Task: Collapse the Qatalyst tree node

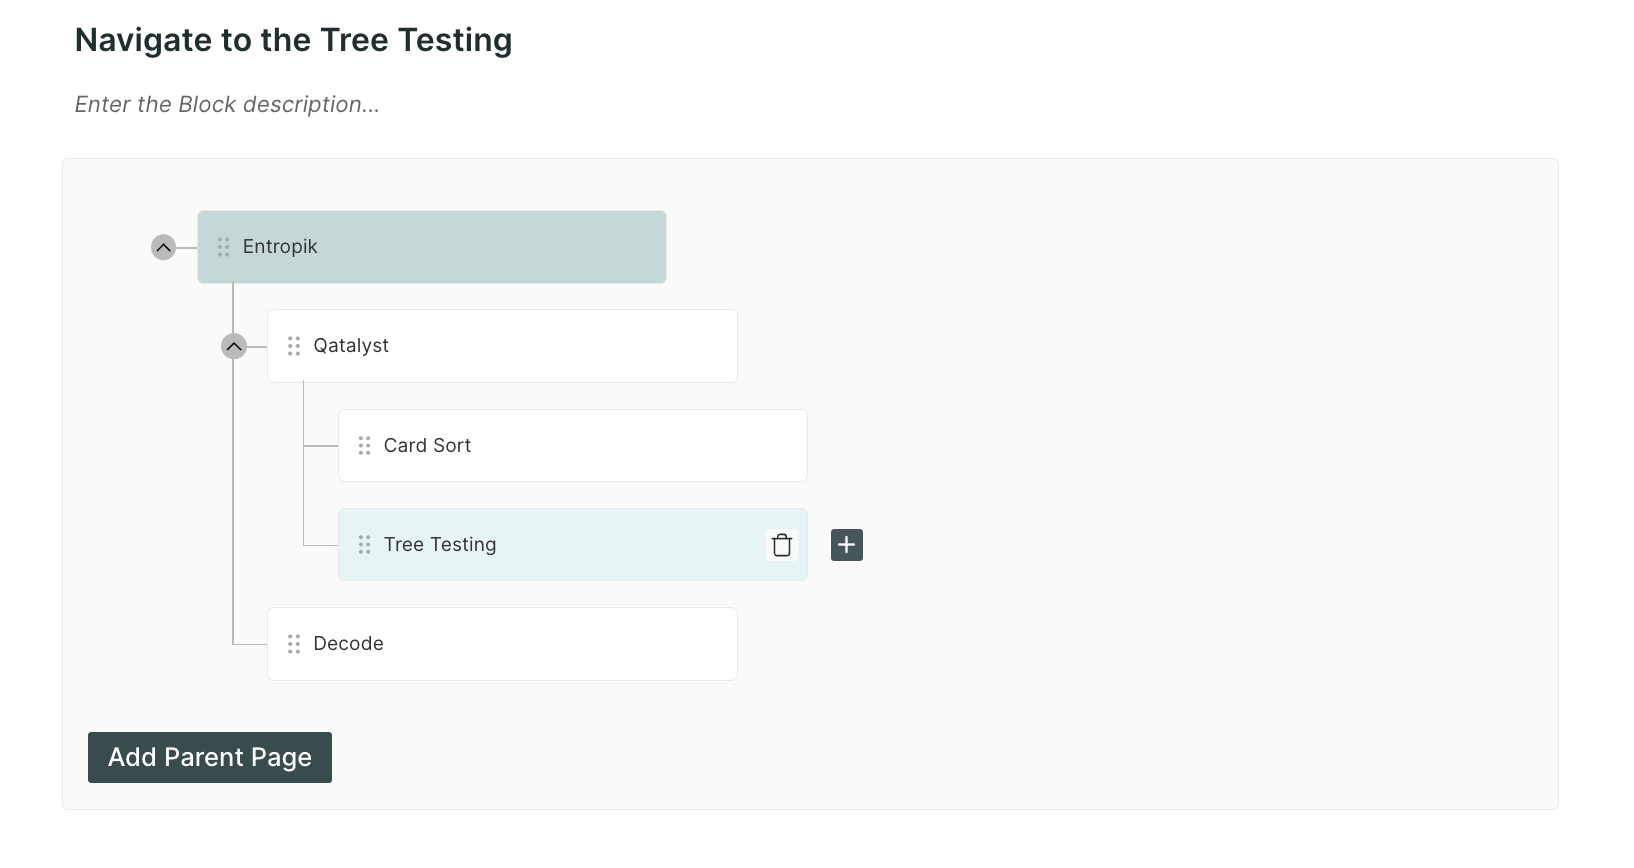Action: pos(234,346)
